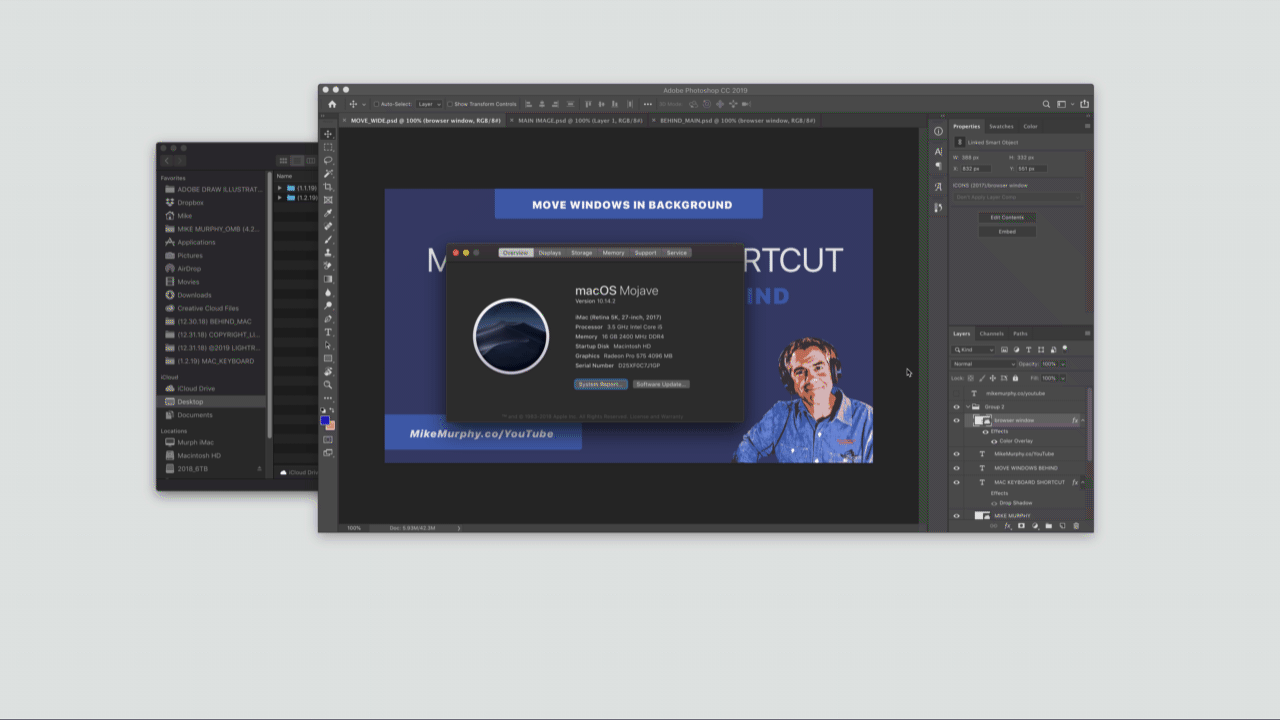1280x720 pixels.
Task: Select the Frame tool
Action: [328, 200]
